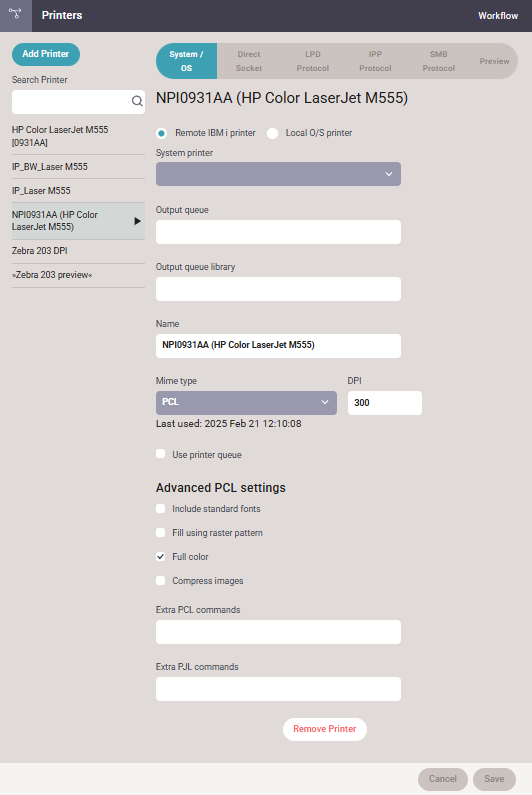Select the Remote IBM i printer option
532x795 pixels.
point(161,133)
